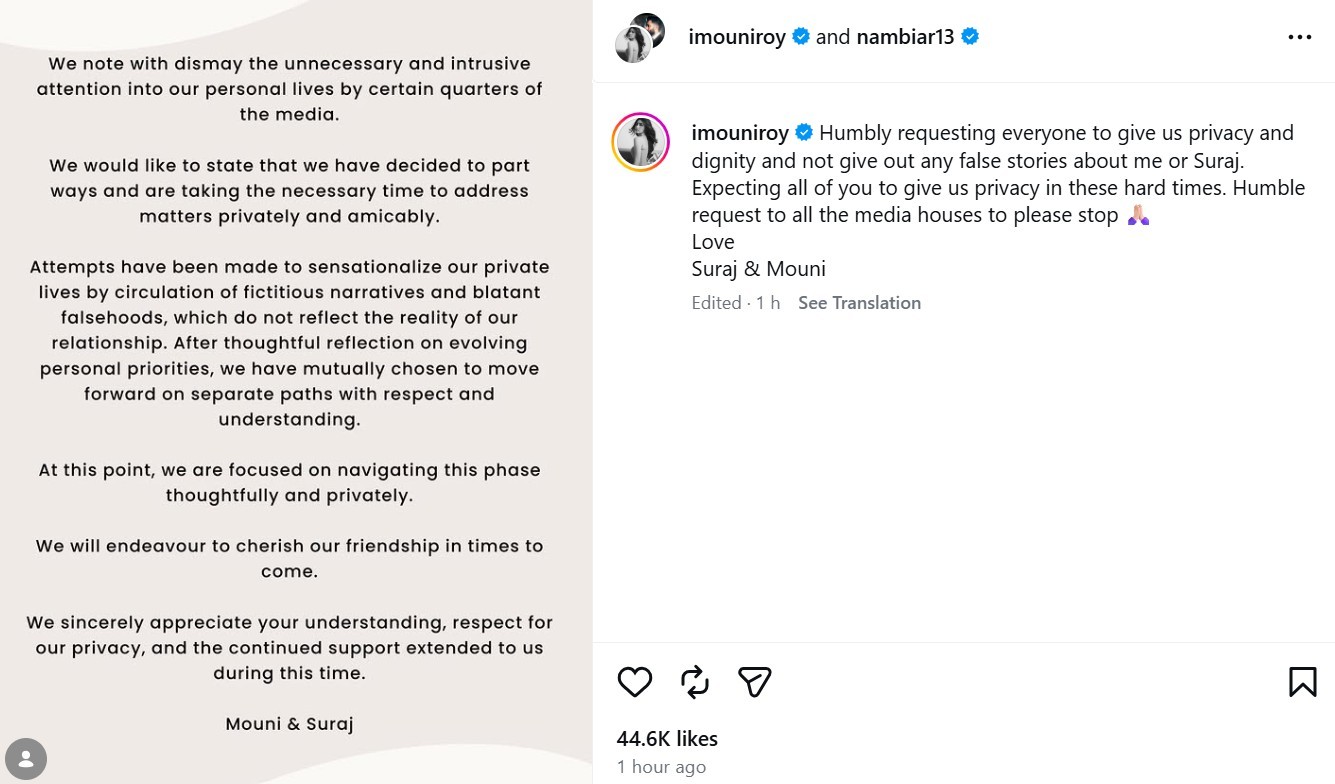
Task: Open tagged people icon on image
Action: [26, 758]
